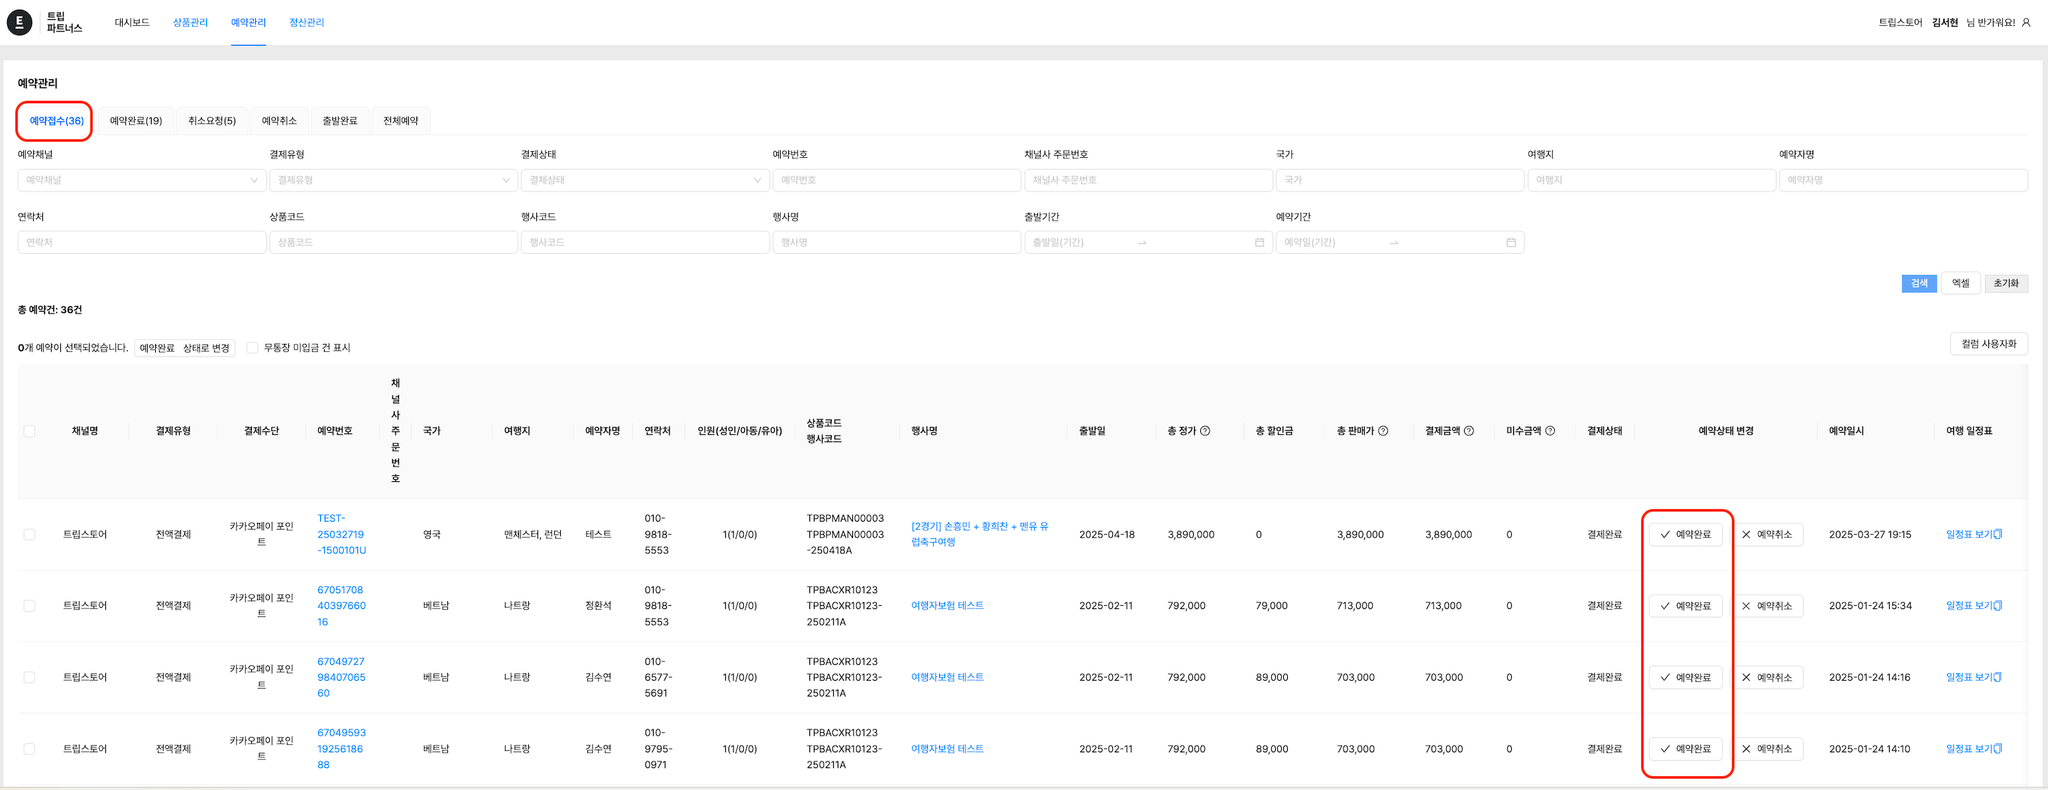Viewport: 2048px width, 790px height.
Task: Click 예약취소 button in the 2025-01-24 14:16 row
Action: [x=1767, y=677]
